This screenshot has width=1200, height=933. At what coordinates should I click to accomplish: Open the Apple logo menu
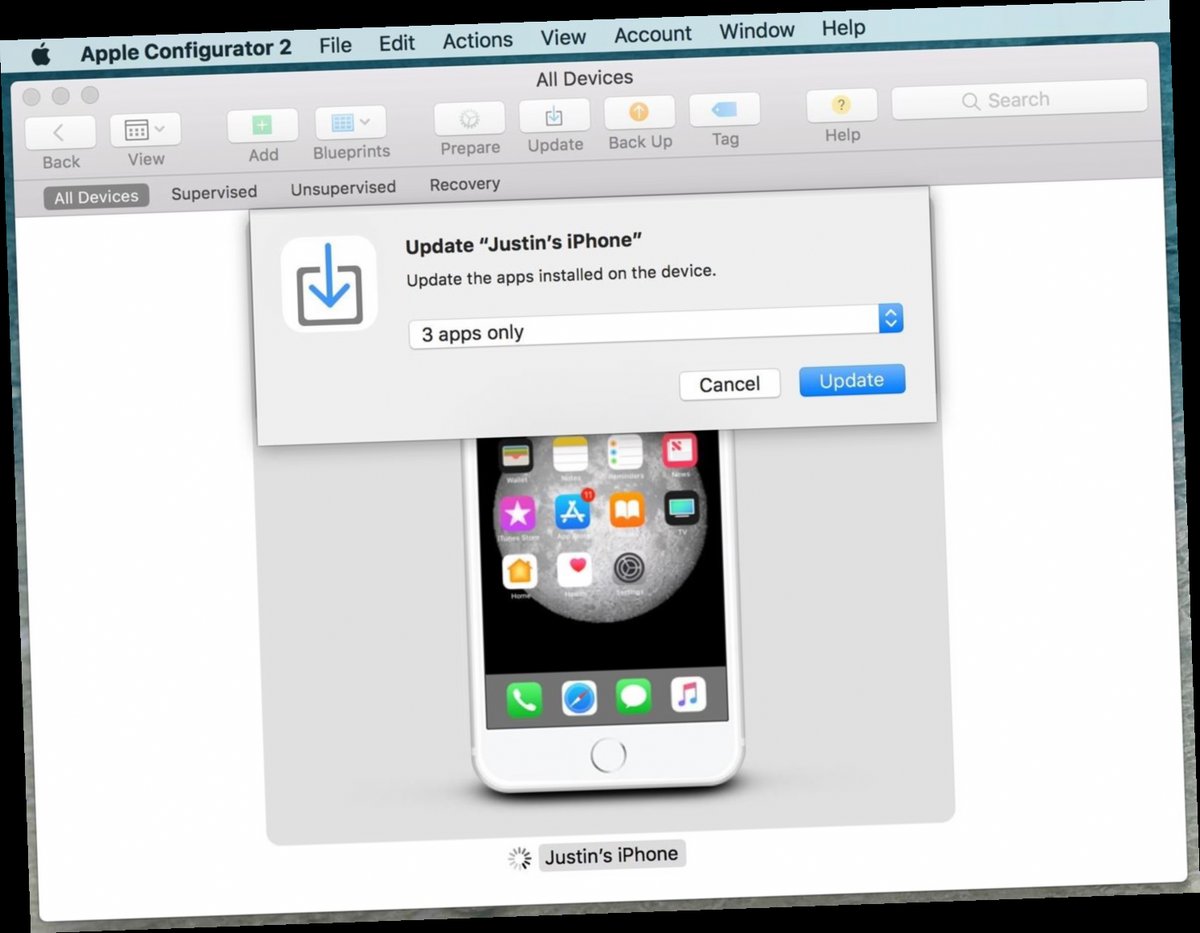(41, 54)
